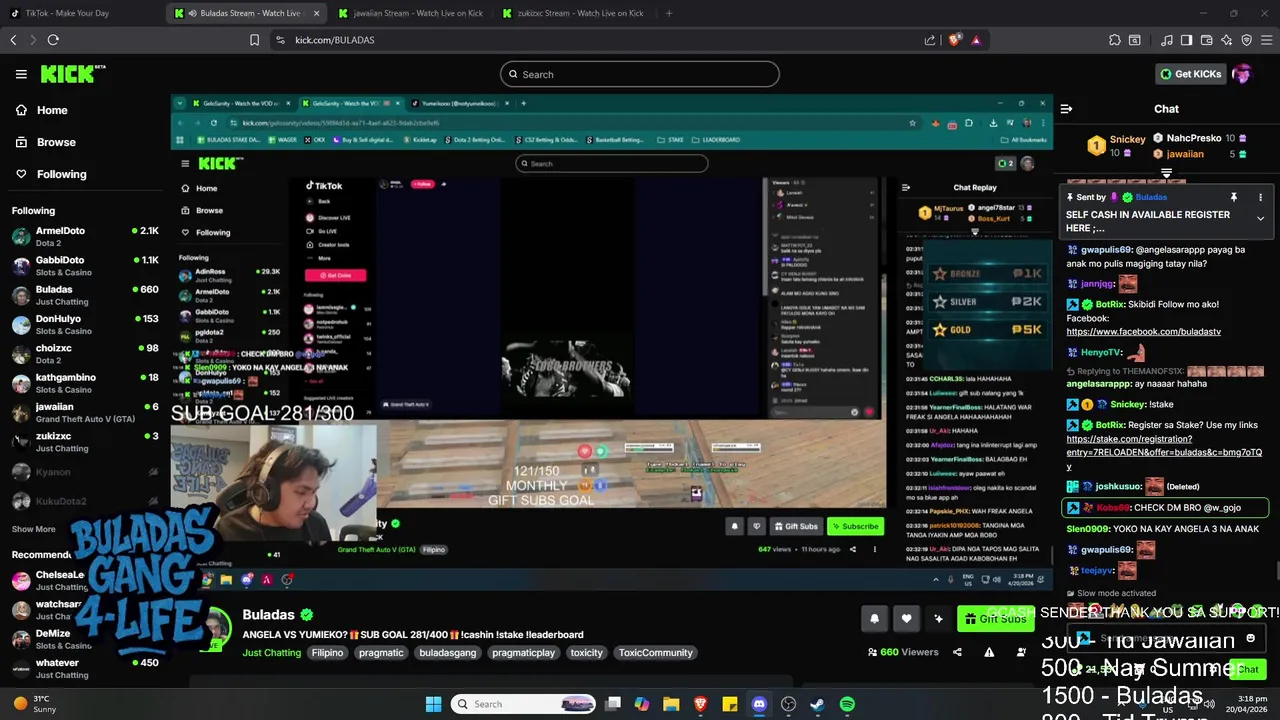Open the Windows Start menu

coord(433,704)
